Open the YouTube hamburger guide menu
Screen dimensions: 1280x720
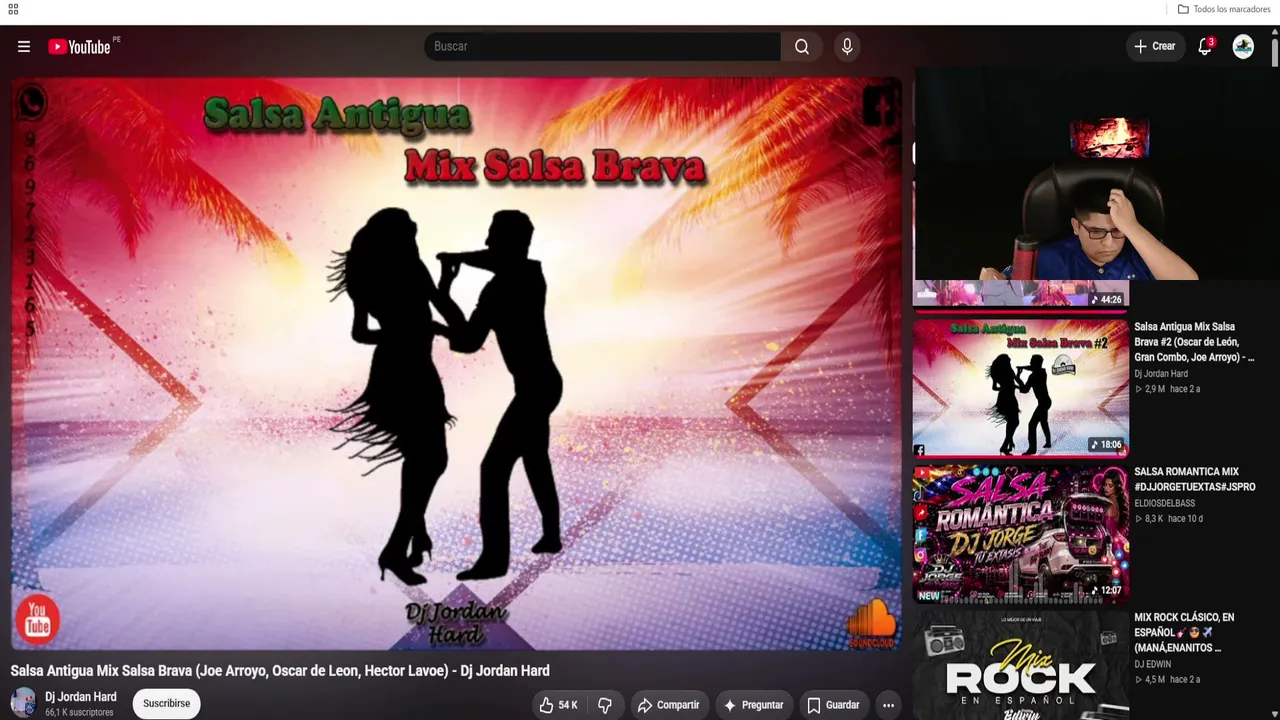[x=24, y=46]
